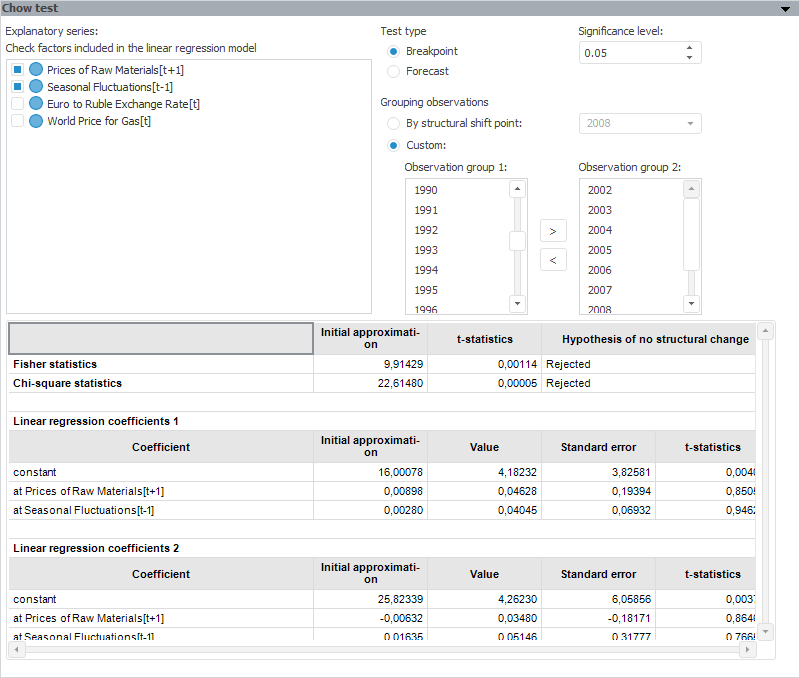Open the structural shift point year dropdown
This screenshot has width=800, height=678.
689,124
